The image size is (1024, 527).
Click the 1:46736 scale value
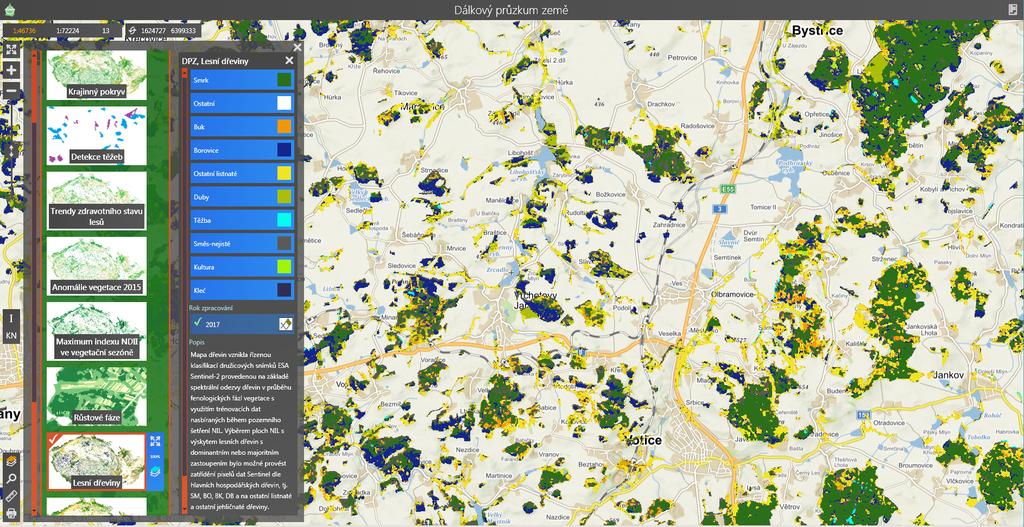click(x=24, y=30)
